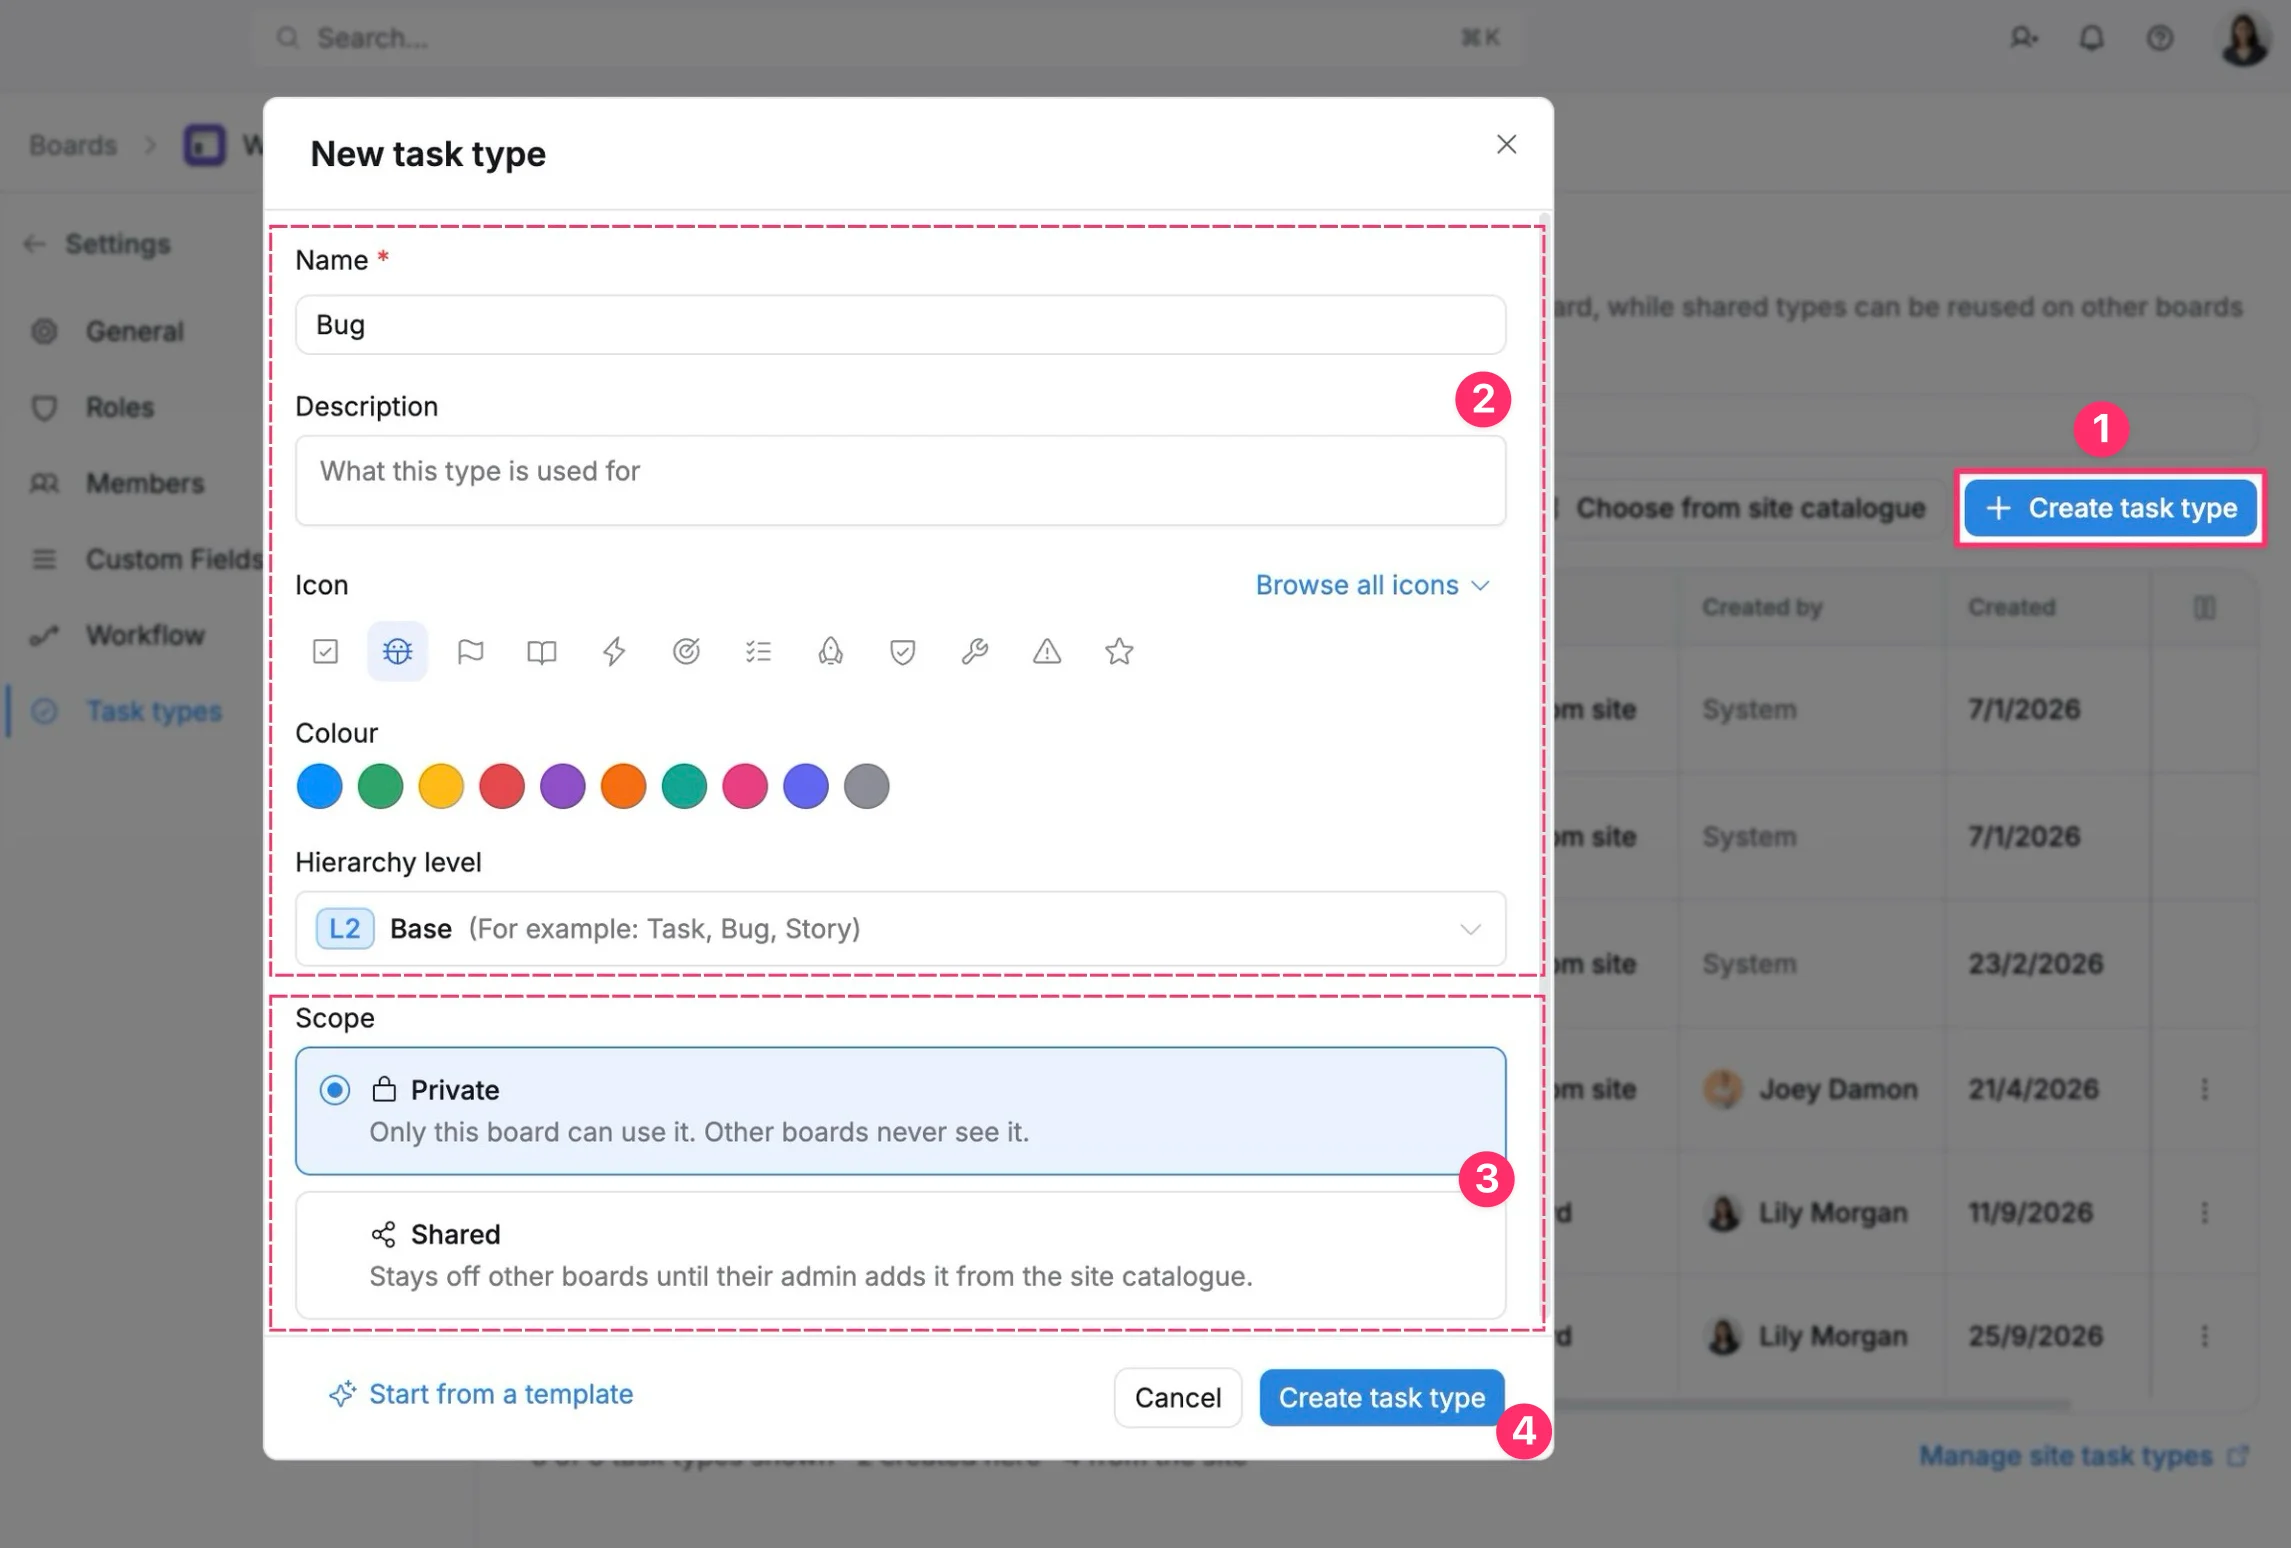Pick the yellow colour swatch
This screenshot has width=2291, height=1548.
point(441,786)
